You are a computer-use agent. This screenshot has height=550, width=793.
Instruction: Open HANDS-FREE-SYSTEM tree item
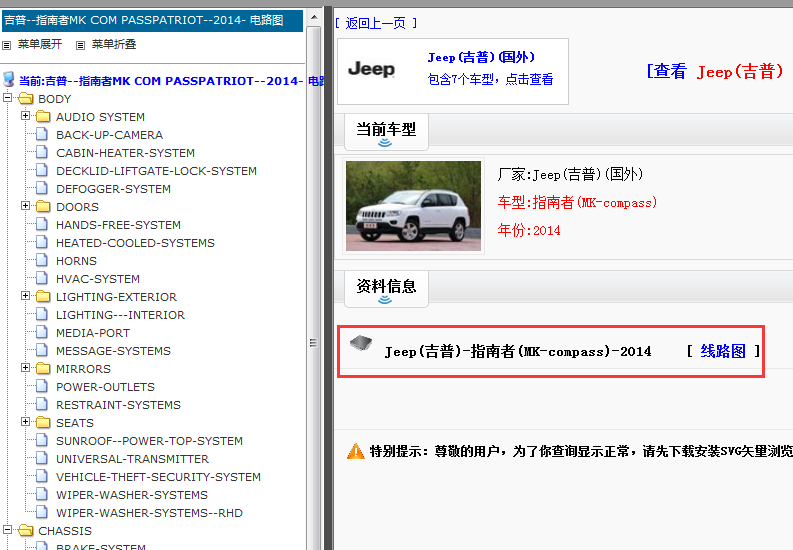click(x=118, y=225)
